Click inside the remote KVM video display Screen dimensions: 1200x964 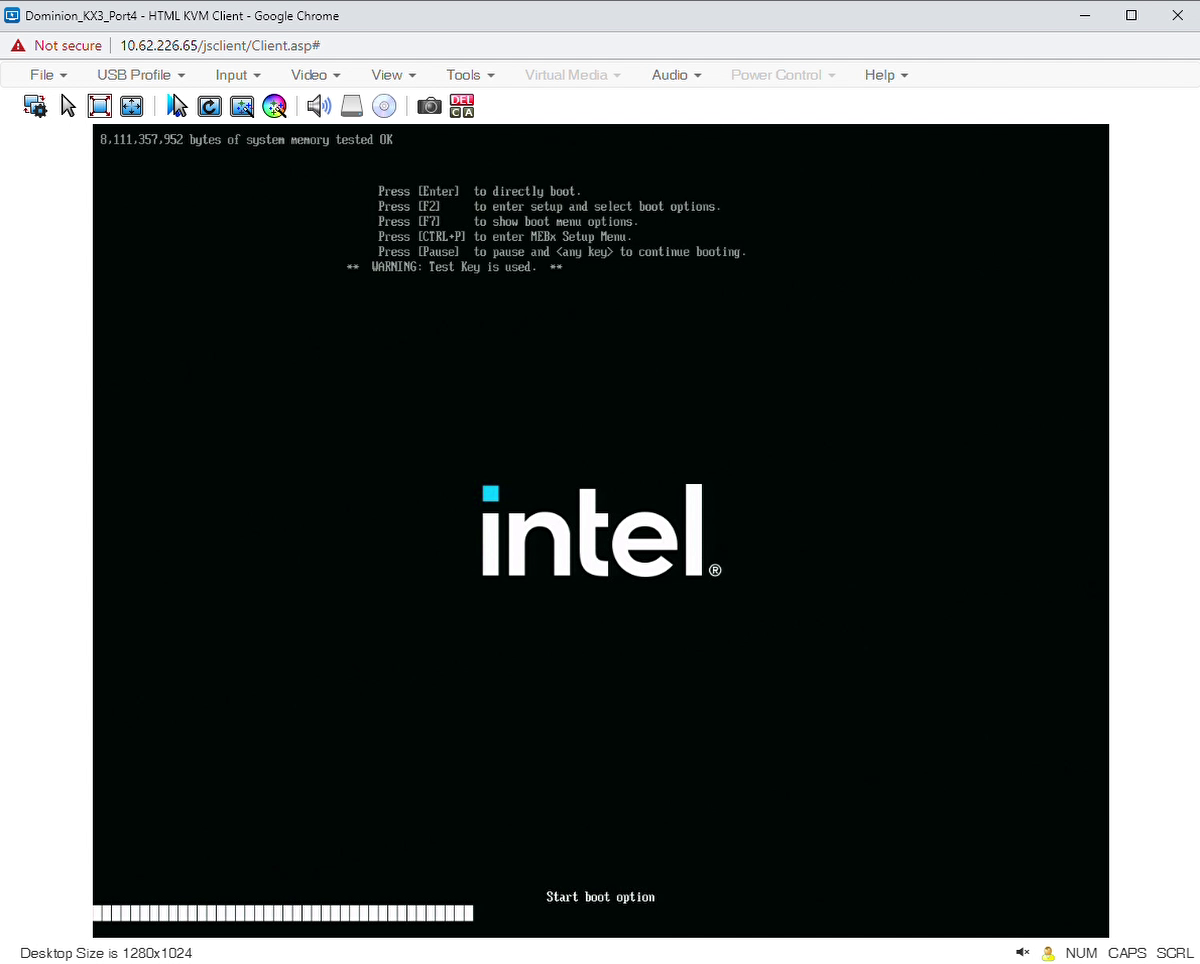click(601, 531)
